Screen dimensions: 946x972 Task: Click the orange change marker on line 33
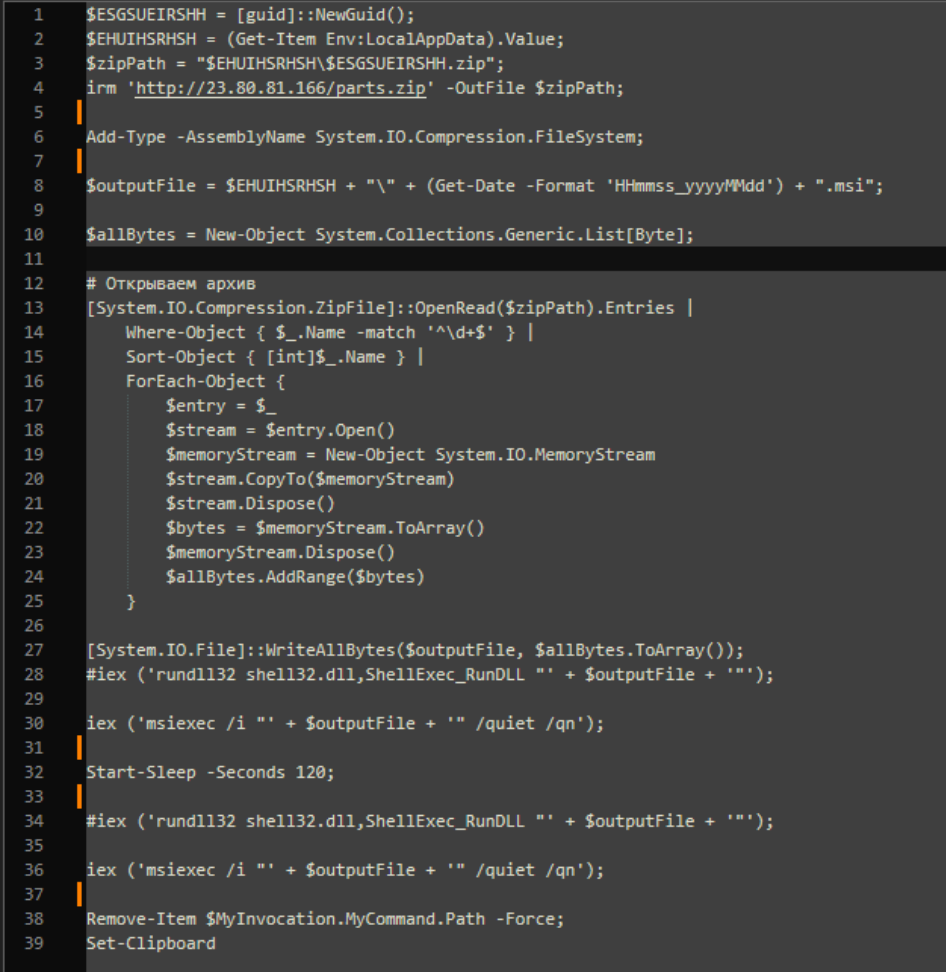[x=79, y=797]
